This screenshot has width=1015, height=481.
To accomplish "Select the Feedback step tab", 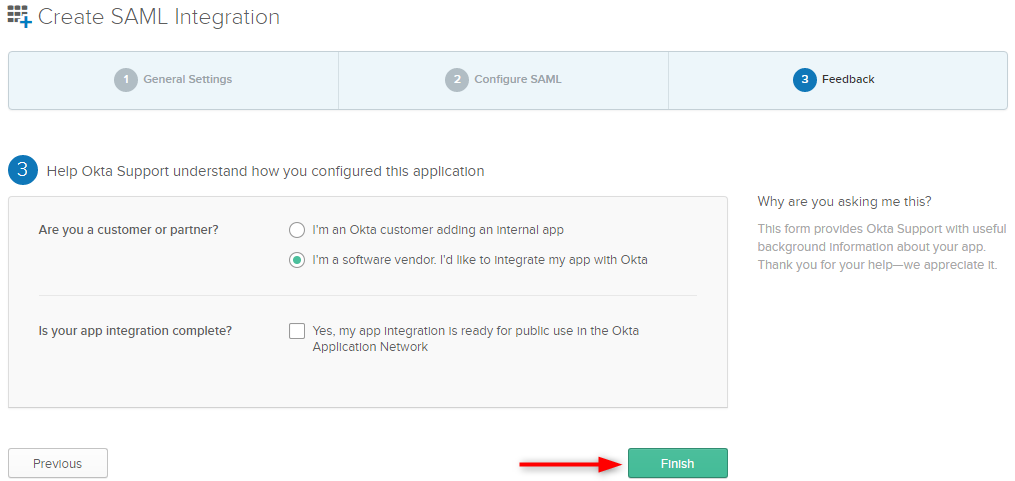I will [838, 80].
